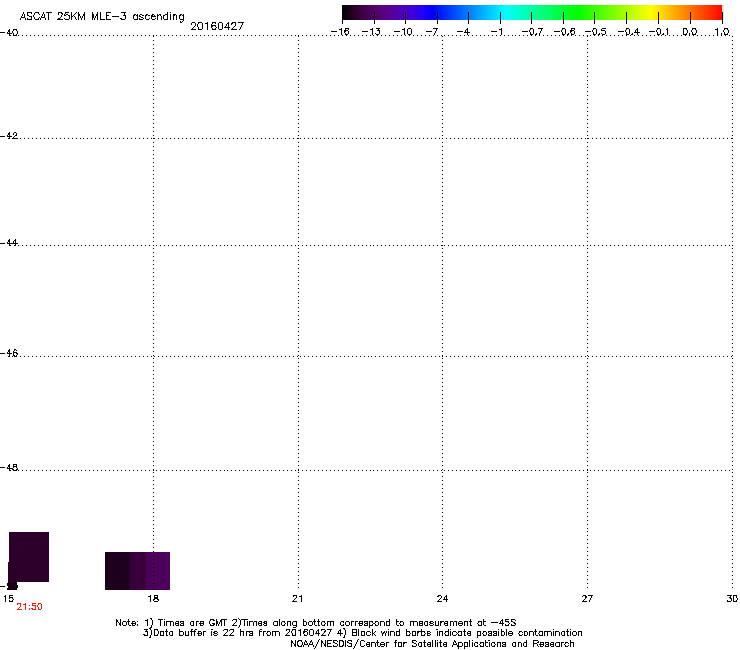740x650 pixels.
Task: Click the -0.5 color scale label
Action: click(596, 32)
